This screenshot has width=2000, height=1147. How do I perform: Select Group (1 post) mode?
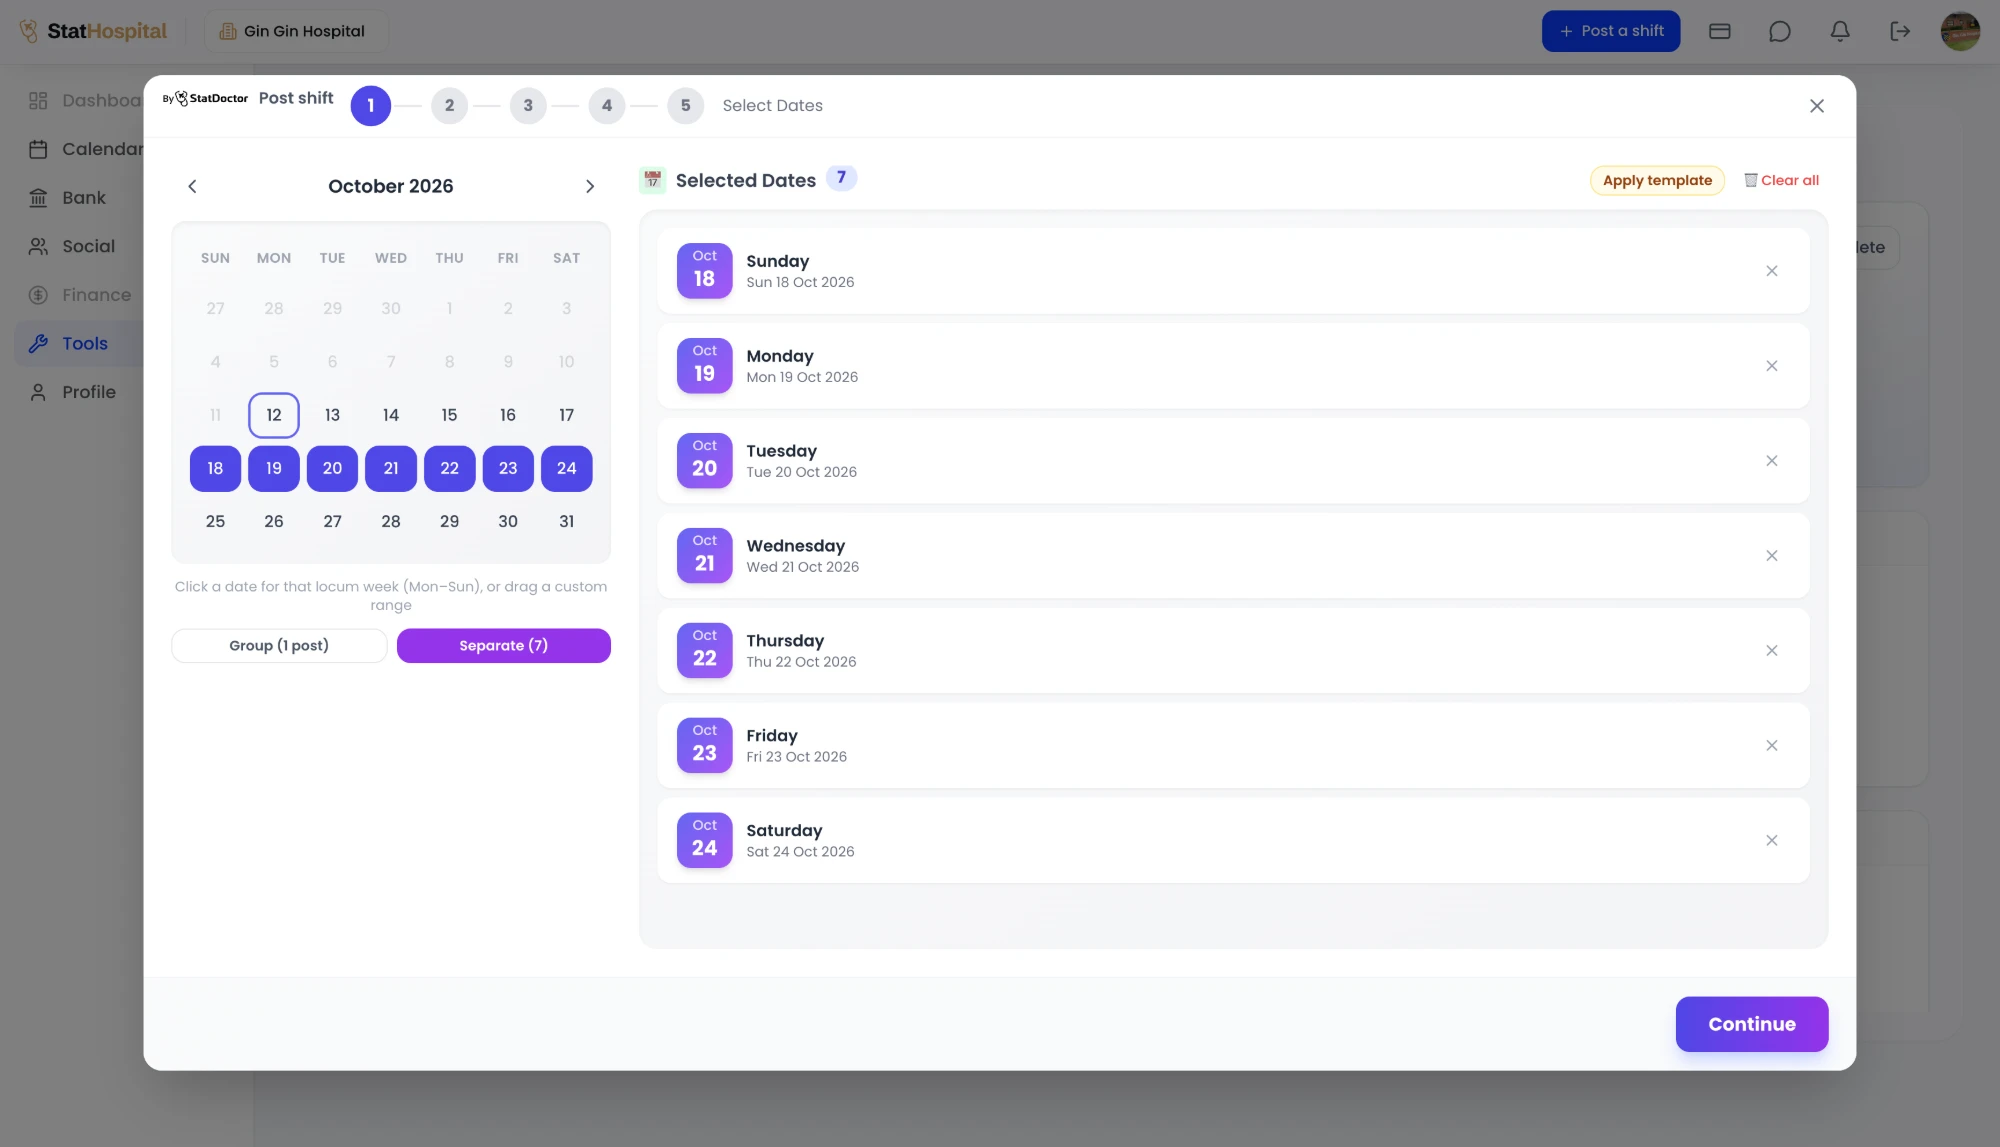[x=279, y=646]
